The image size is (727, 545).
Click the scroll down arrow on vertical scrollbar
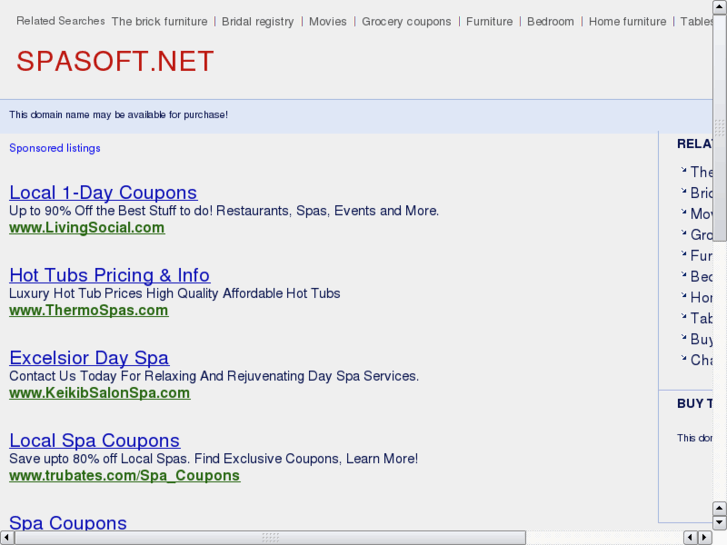pyautogui.click(x=720, y=523)
